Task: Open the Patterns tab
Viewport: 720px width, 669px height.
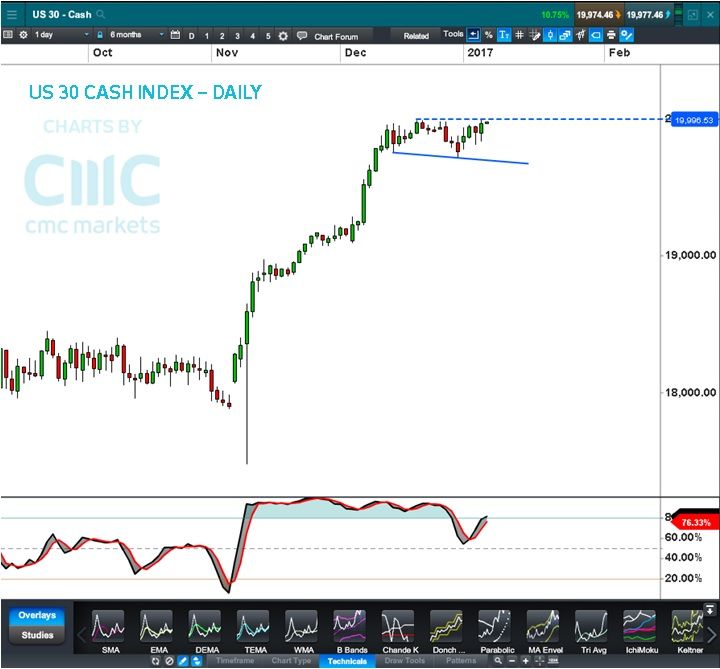Action: (461, 660)
